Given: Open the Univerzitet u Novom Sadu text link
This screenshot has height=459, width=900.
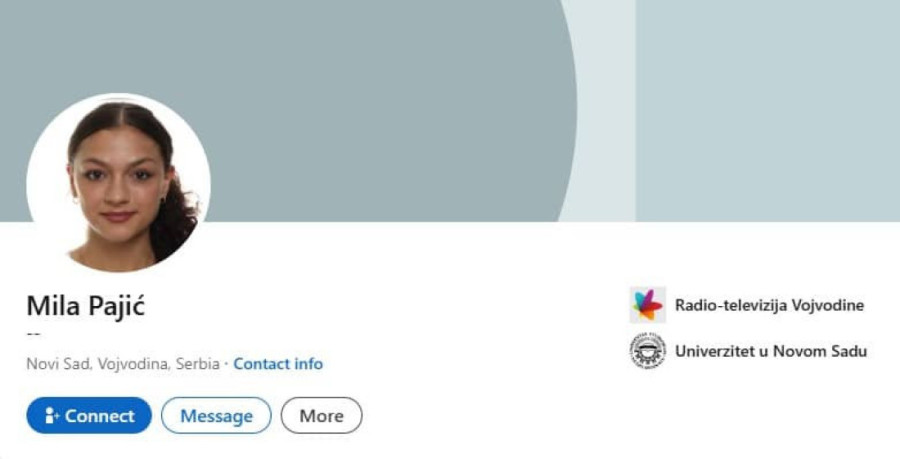Looking at the screenshot, I should point(771,351).
